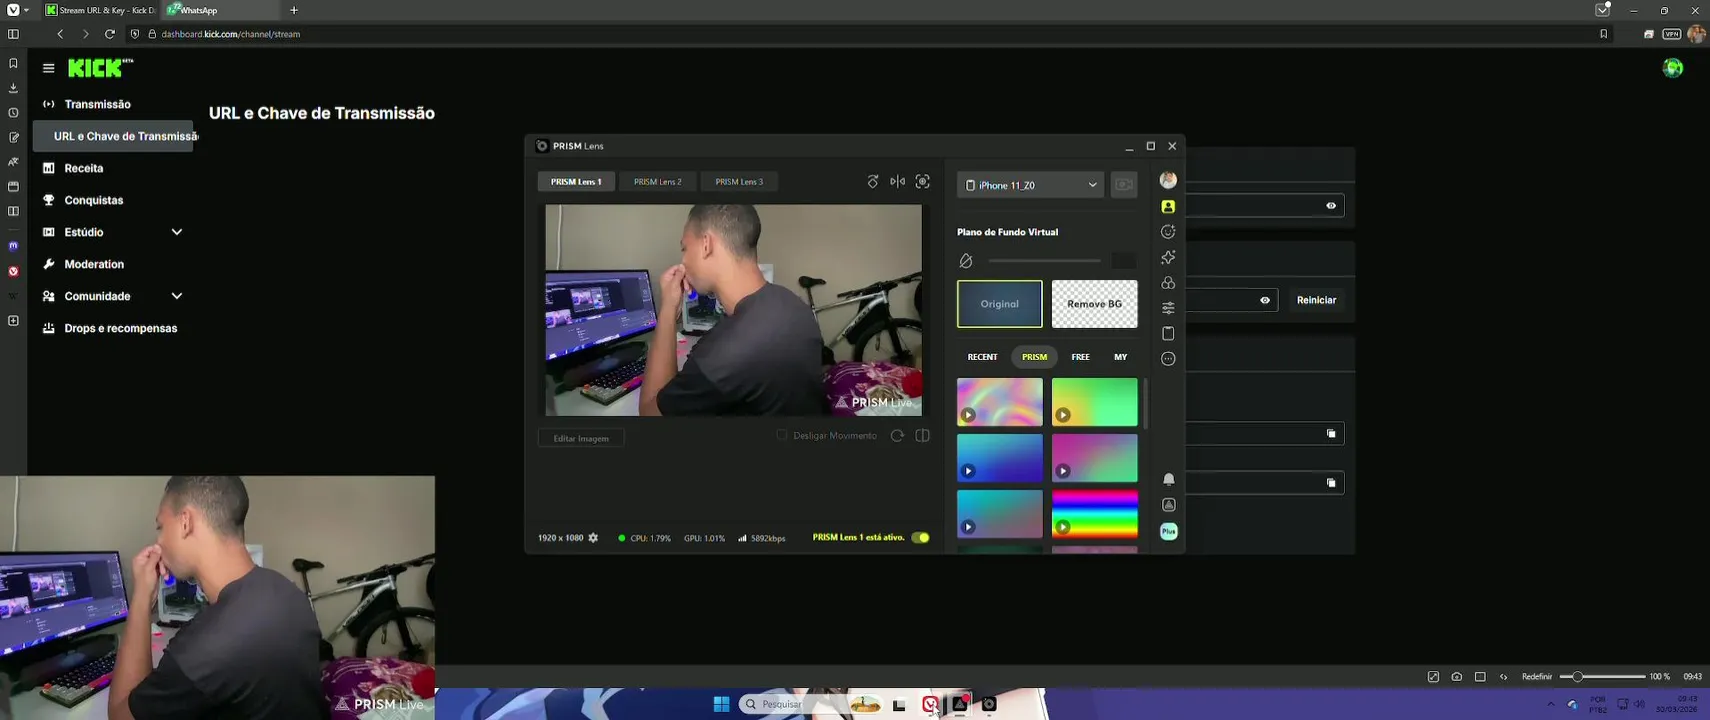The width and height of the screenshot is (1710, 720).
Task: Reset the PRISM preview with refresh icon
Action: [x=897, y=436]
